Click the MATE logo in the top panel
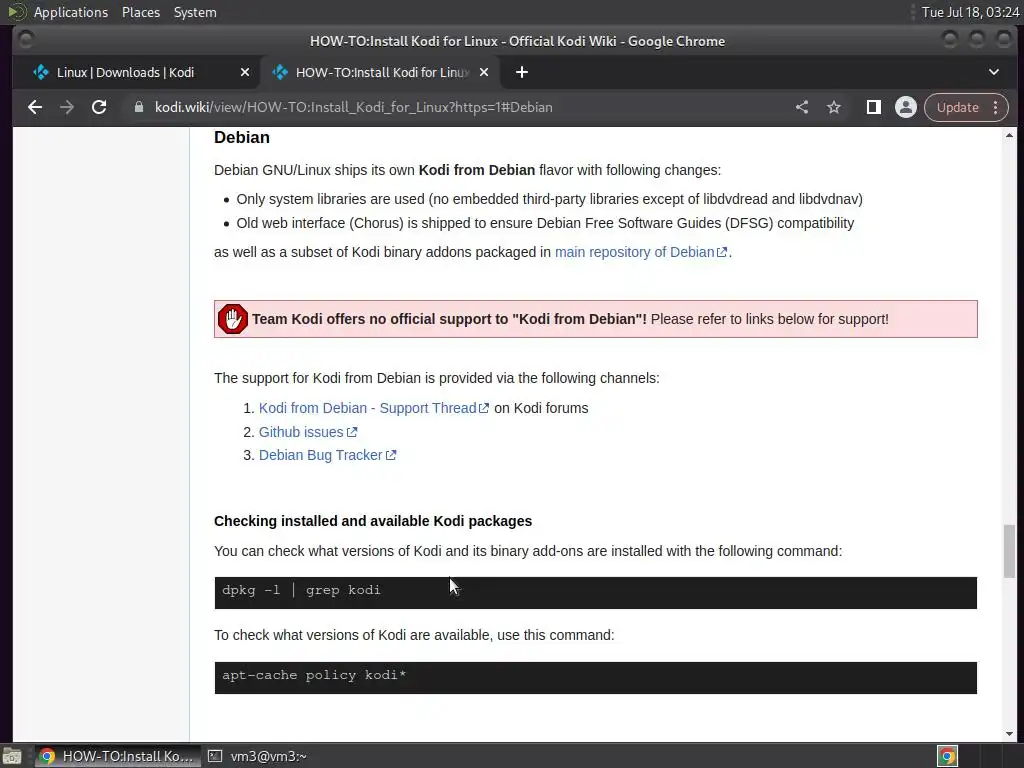 click(x=16, y=12)
